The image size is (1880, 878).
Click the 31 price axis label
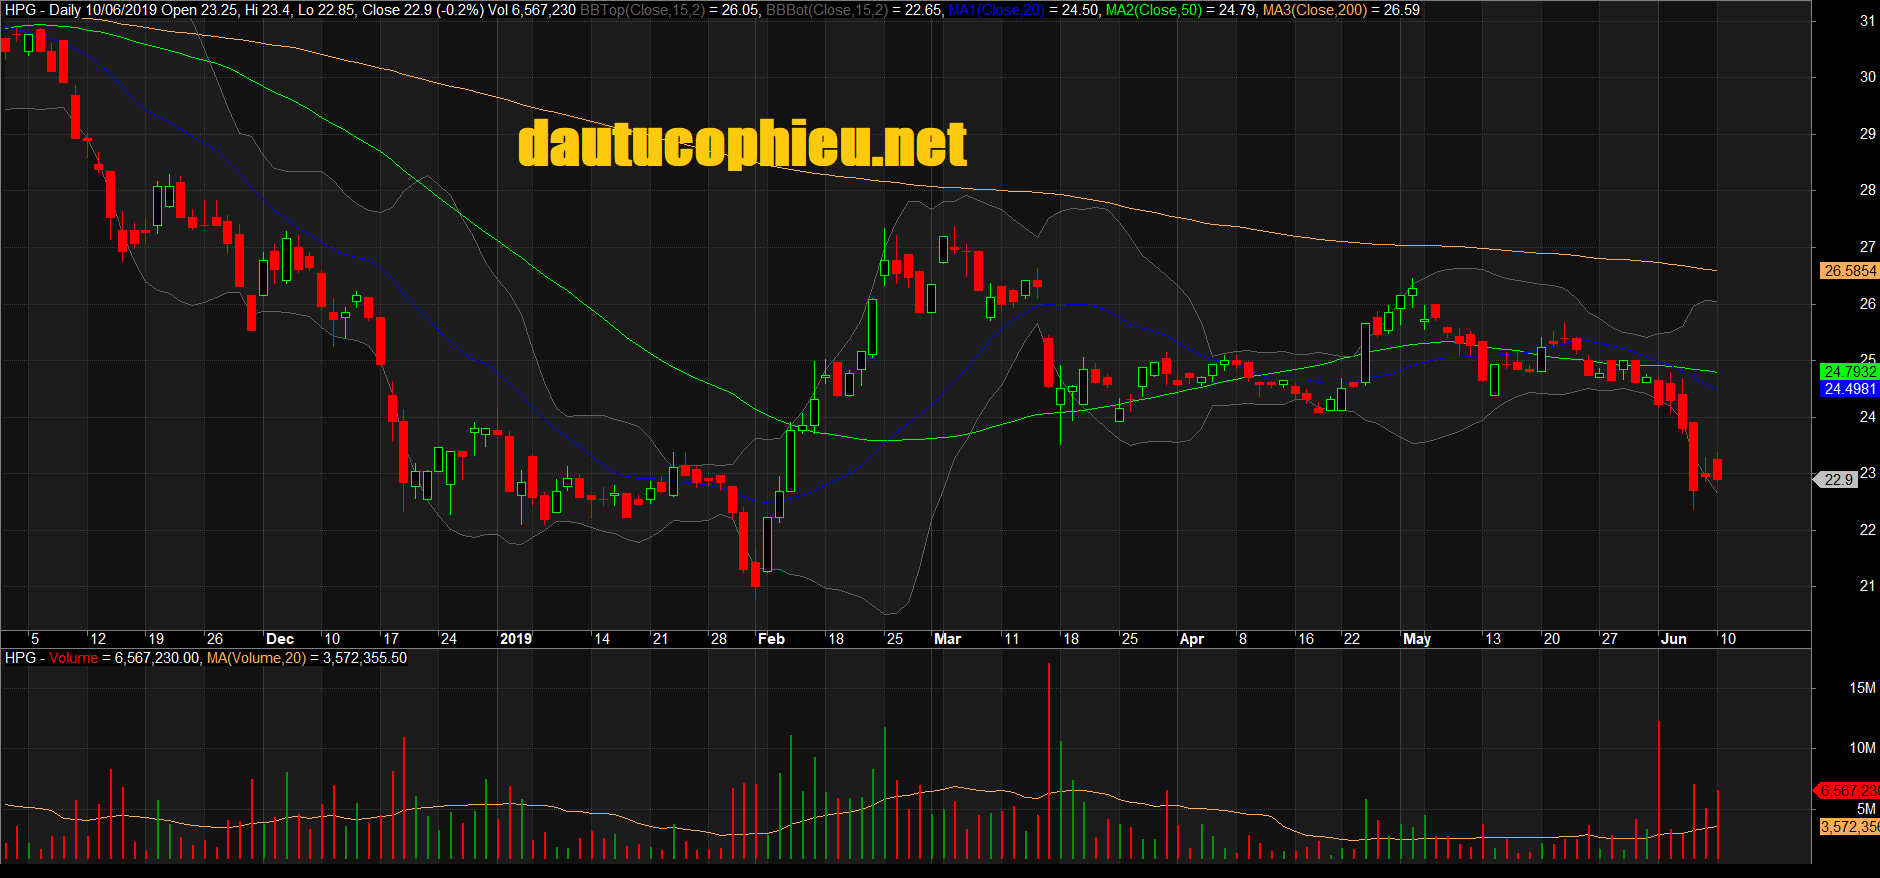[1867, 21]
